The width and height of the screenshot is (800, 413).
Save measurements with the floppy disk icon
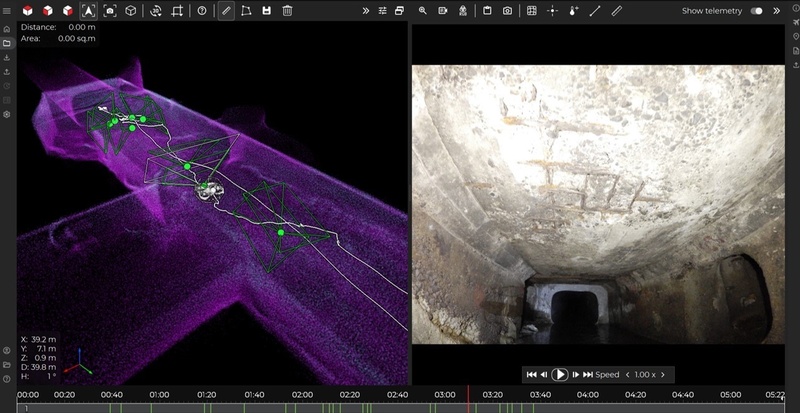[x=266, y=11]
